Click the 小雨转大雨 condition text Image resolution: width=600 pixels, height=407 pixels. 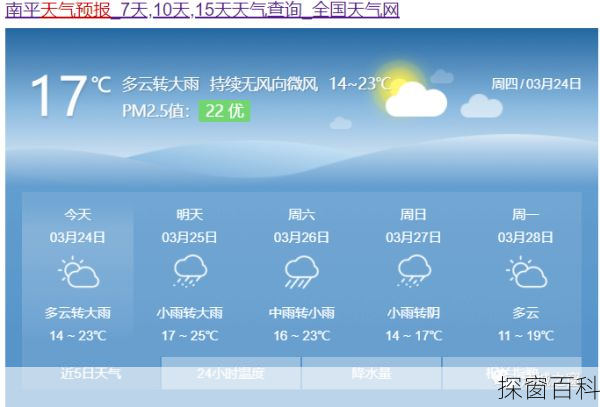pyautogui.click(x=189, y=313)
